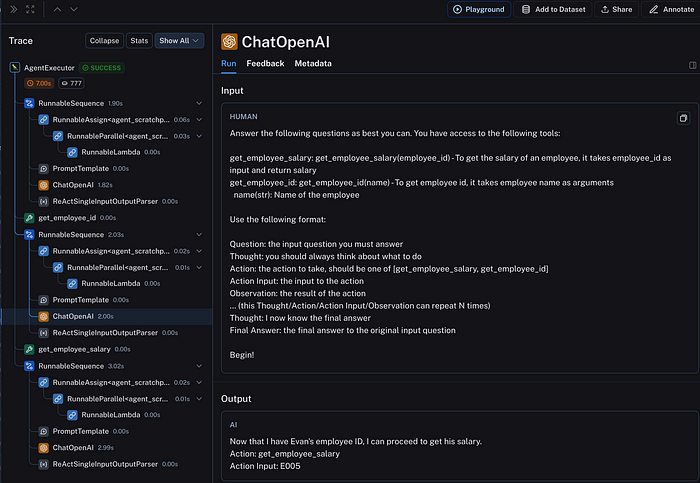Toggle the right side panel layout icon
This screenshot has width=700, height=483.
click(x=693, y=64)
